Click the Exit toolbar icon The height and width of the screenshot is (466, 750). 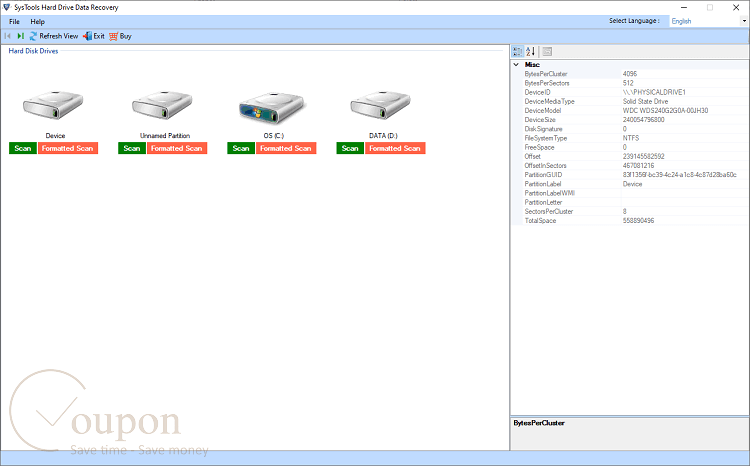[88, 36]
